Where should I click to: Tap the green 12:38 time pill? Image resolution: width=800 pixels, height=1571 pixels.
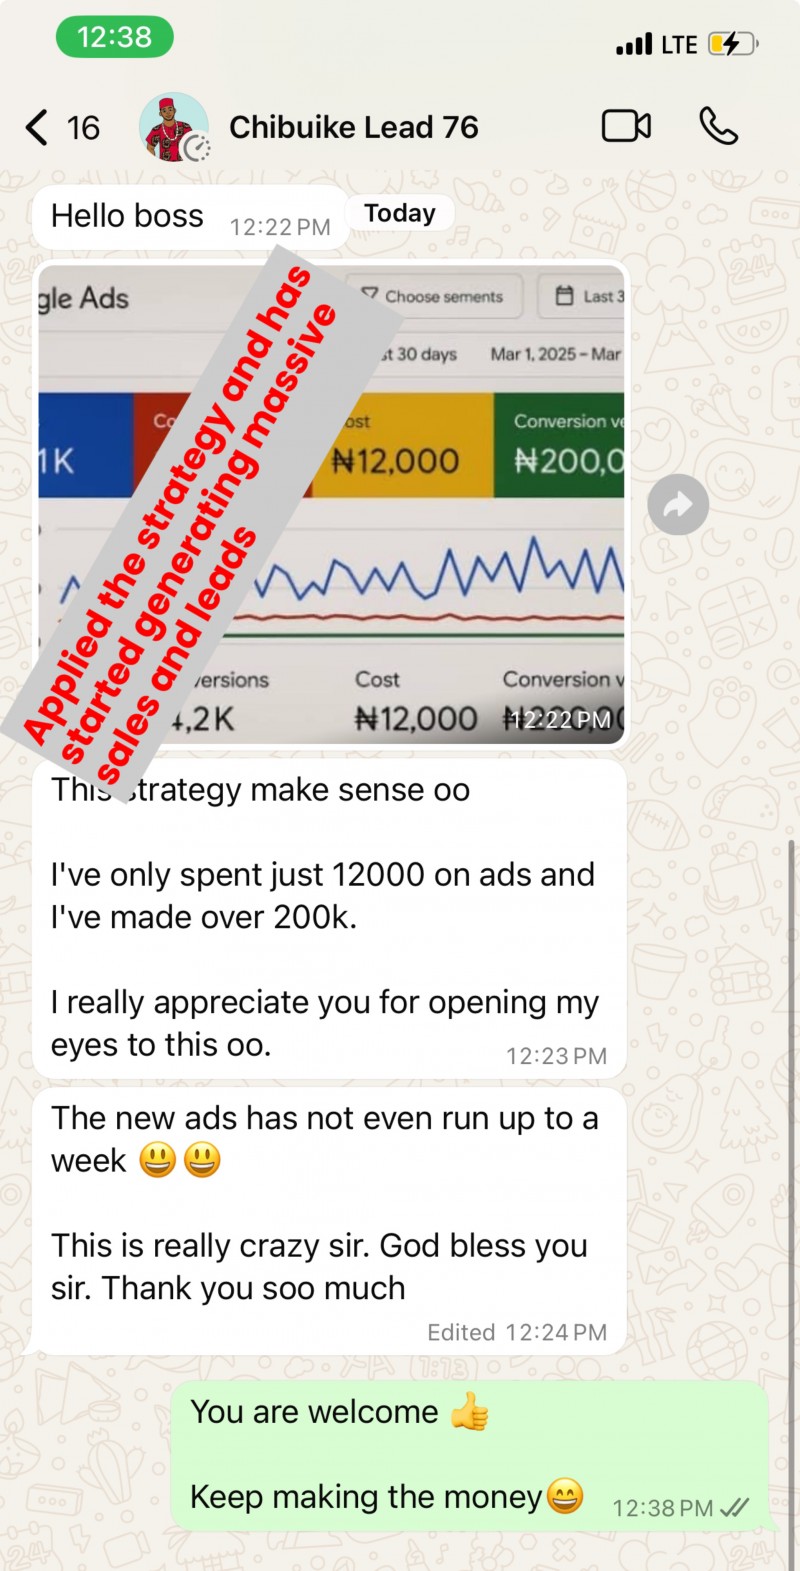point(115,37)
